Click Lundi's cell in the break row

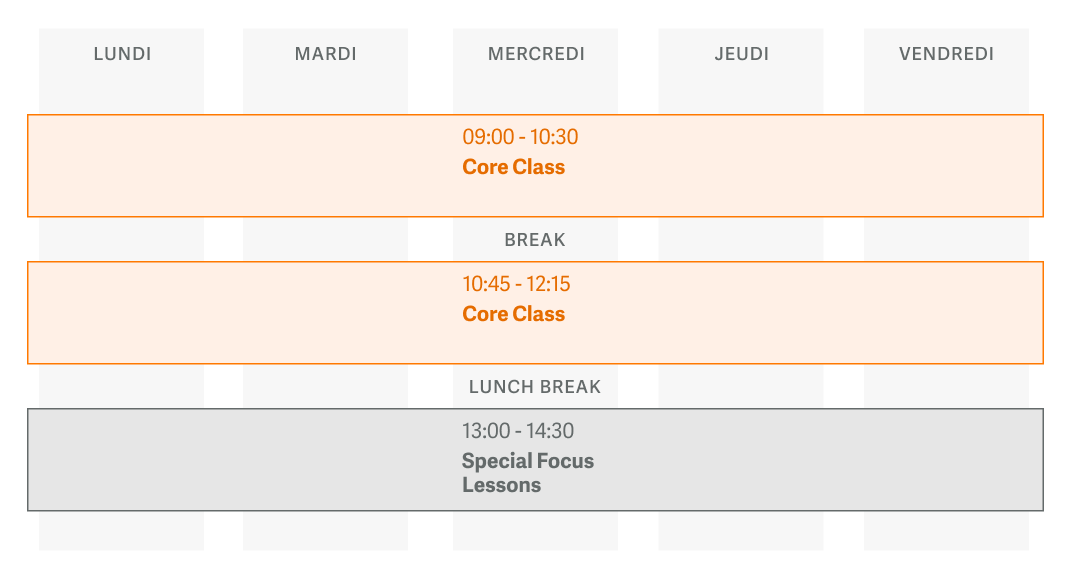tap(121, 239)
